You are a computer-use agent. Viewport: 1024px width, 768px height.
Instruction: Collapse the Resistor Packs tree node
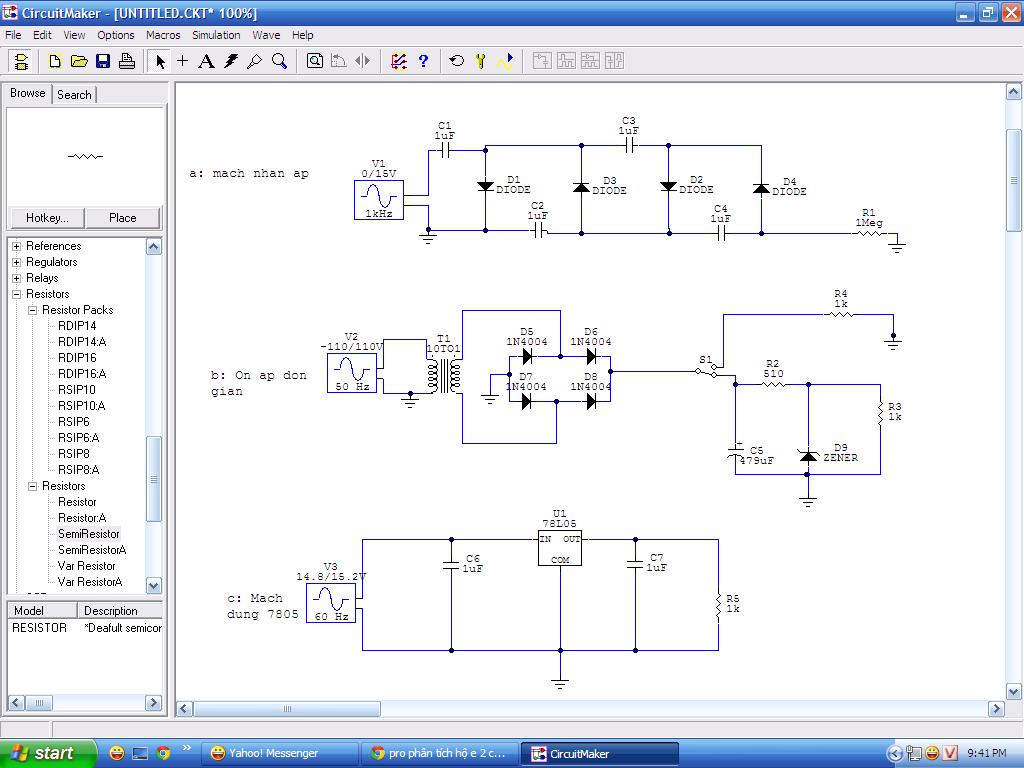[32, 310]
